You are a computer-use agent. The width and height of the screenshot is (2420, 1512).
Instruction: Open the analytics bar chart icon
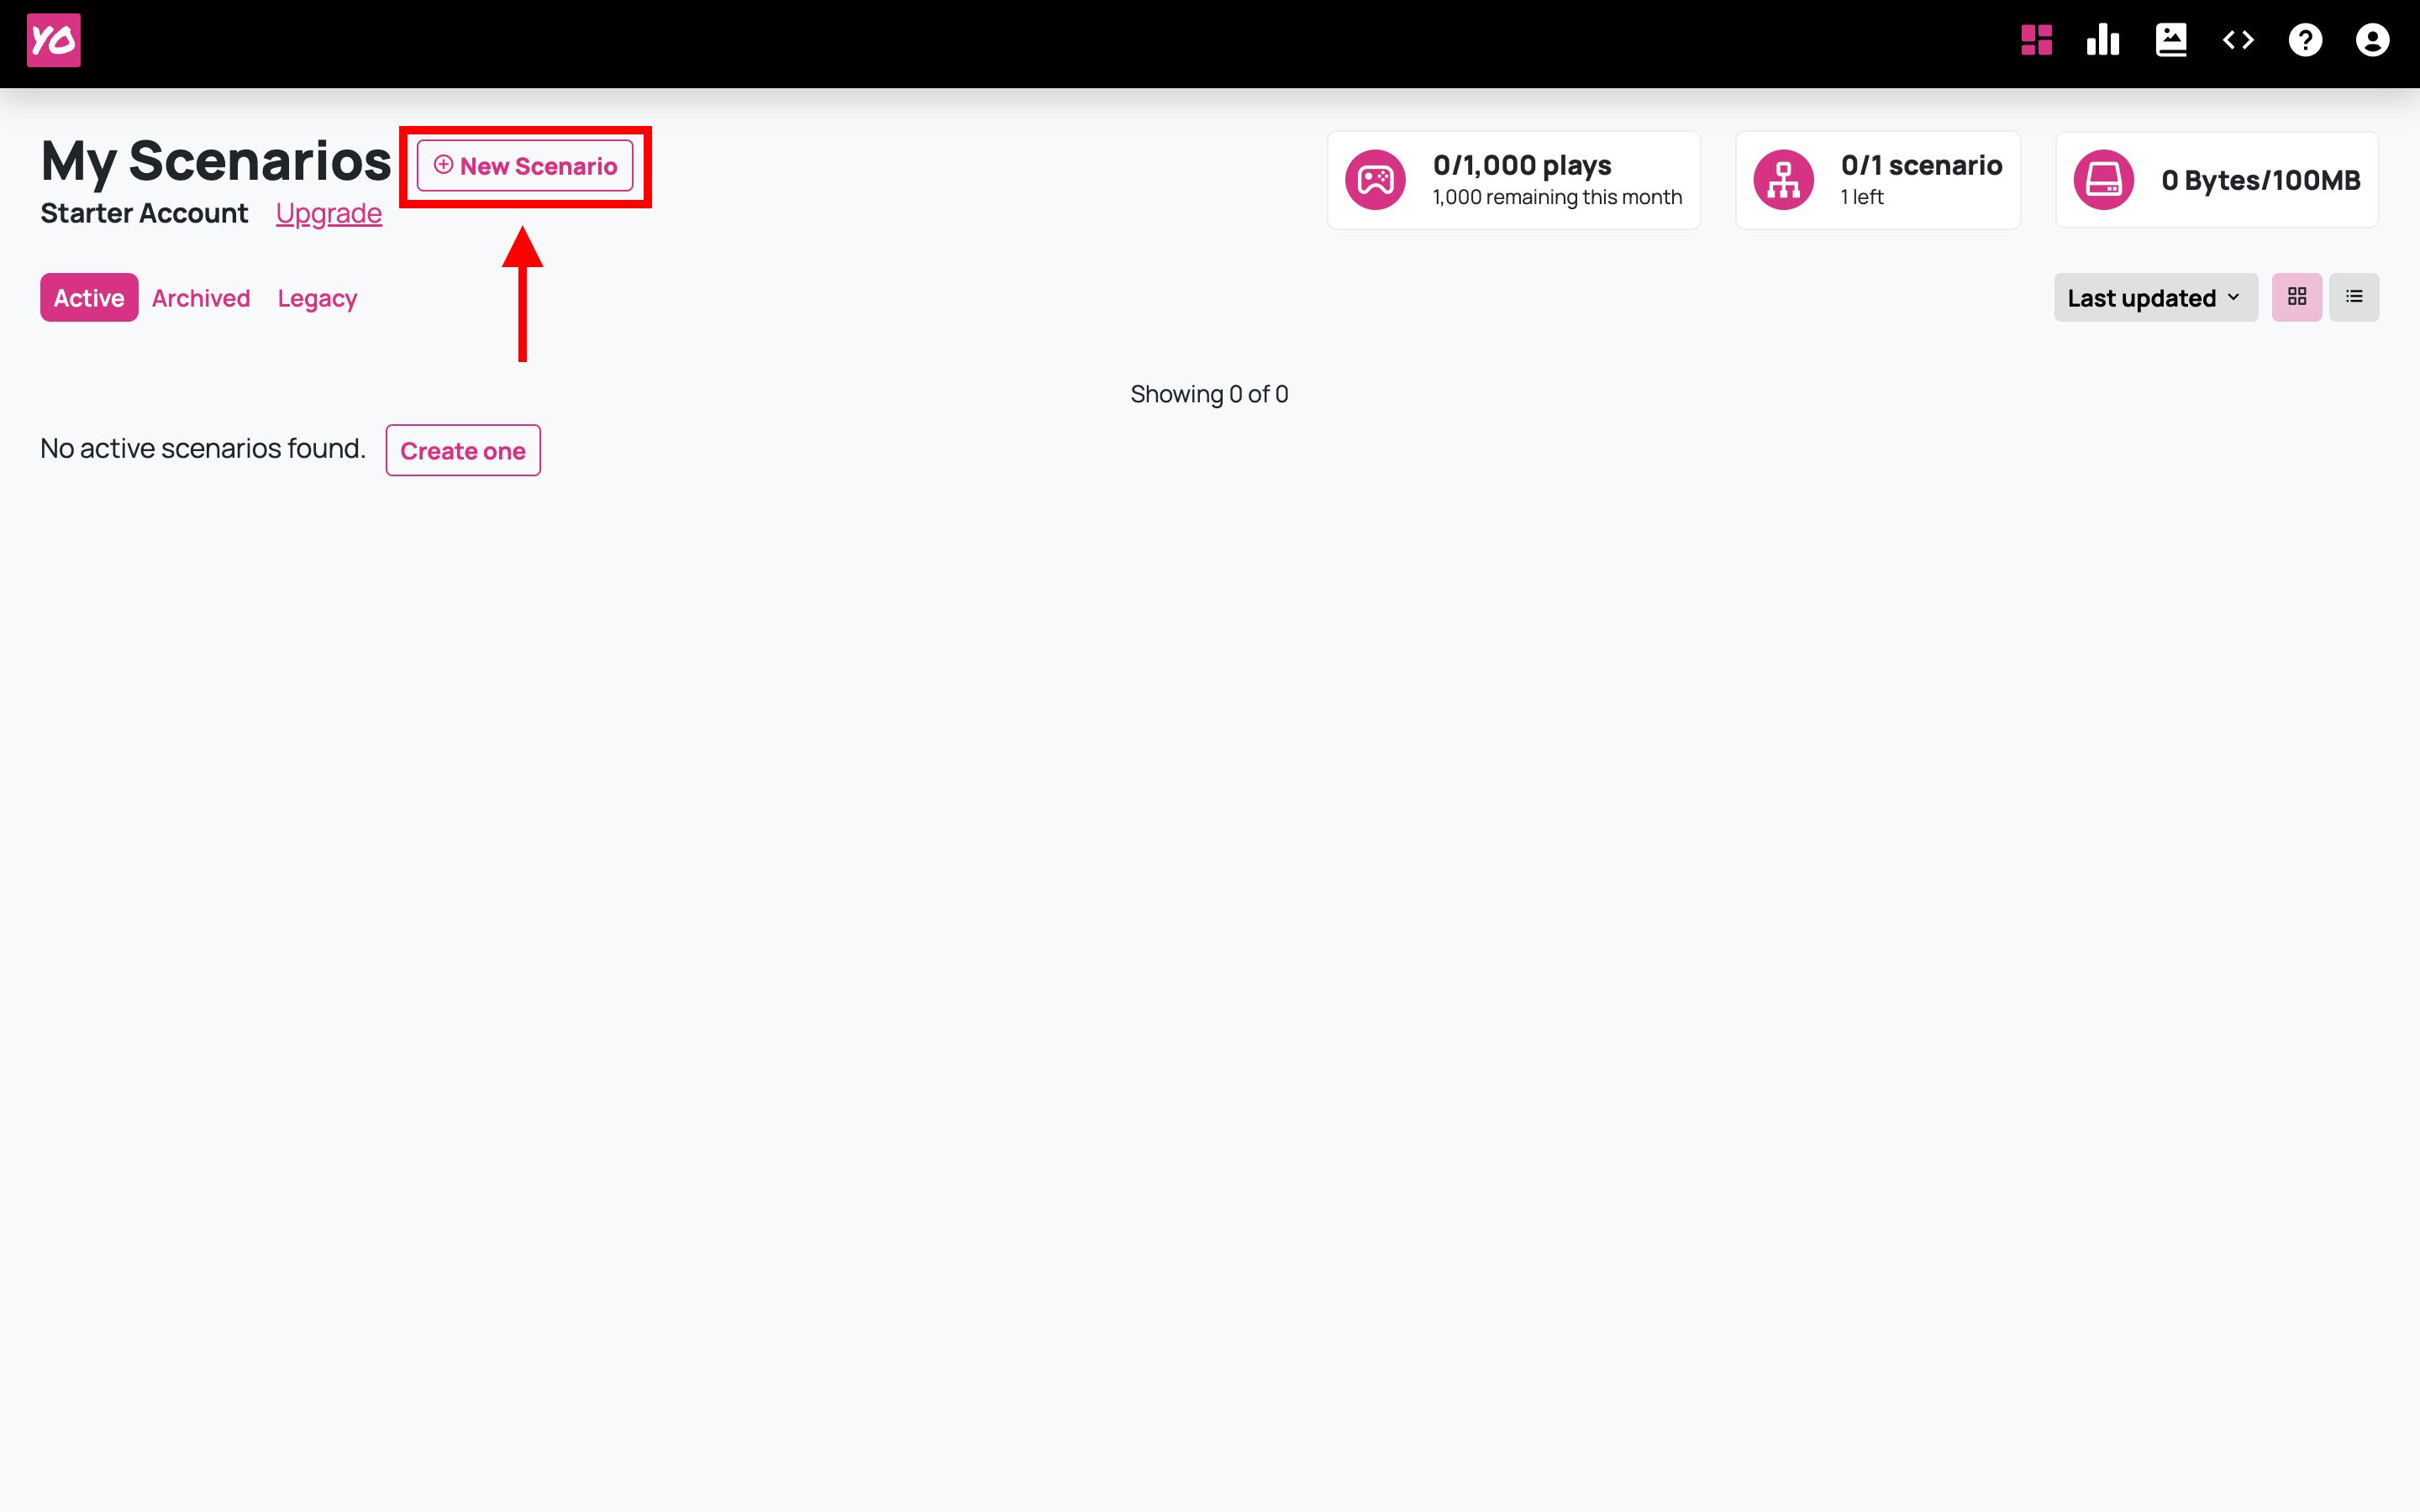pyautogui.click(x=2103, y=40)
